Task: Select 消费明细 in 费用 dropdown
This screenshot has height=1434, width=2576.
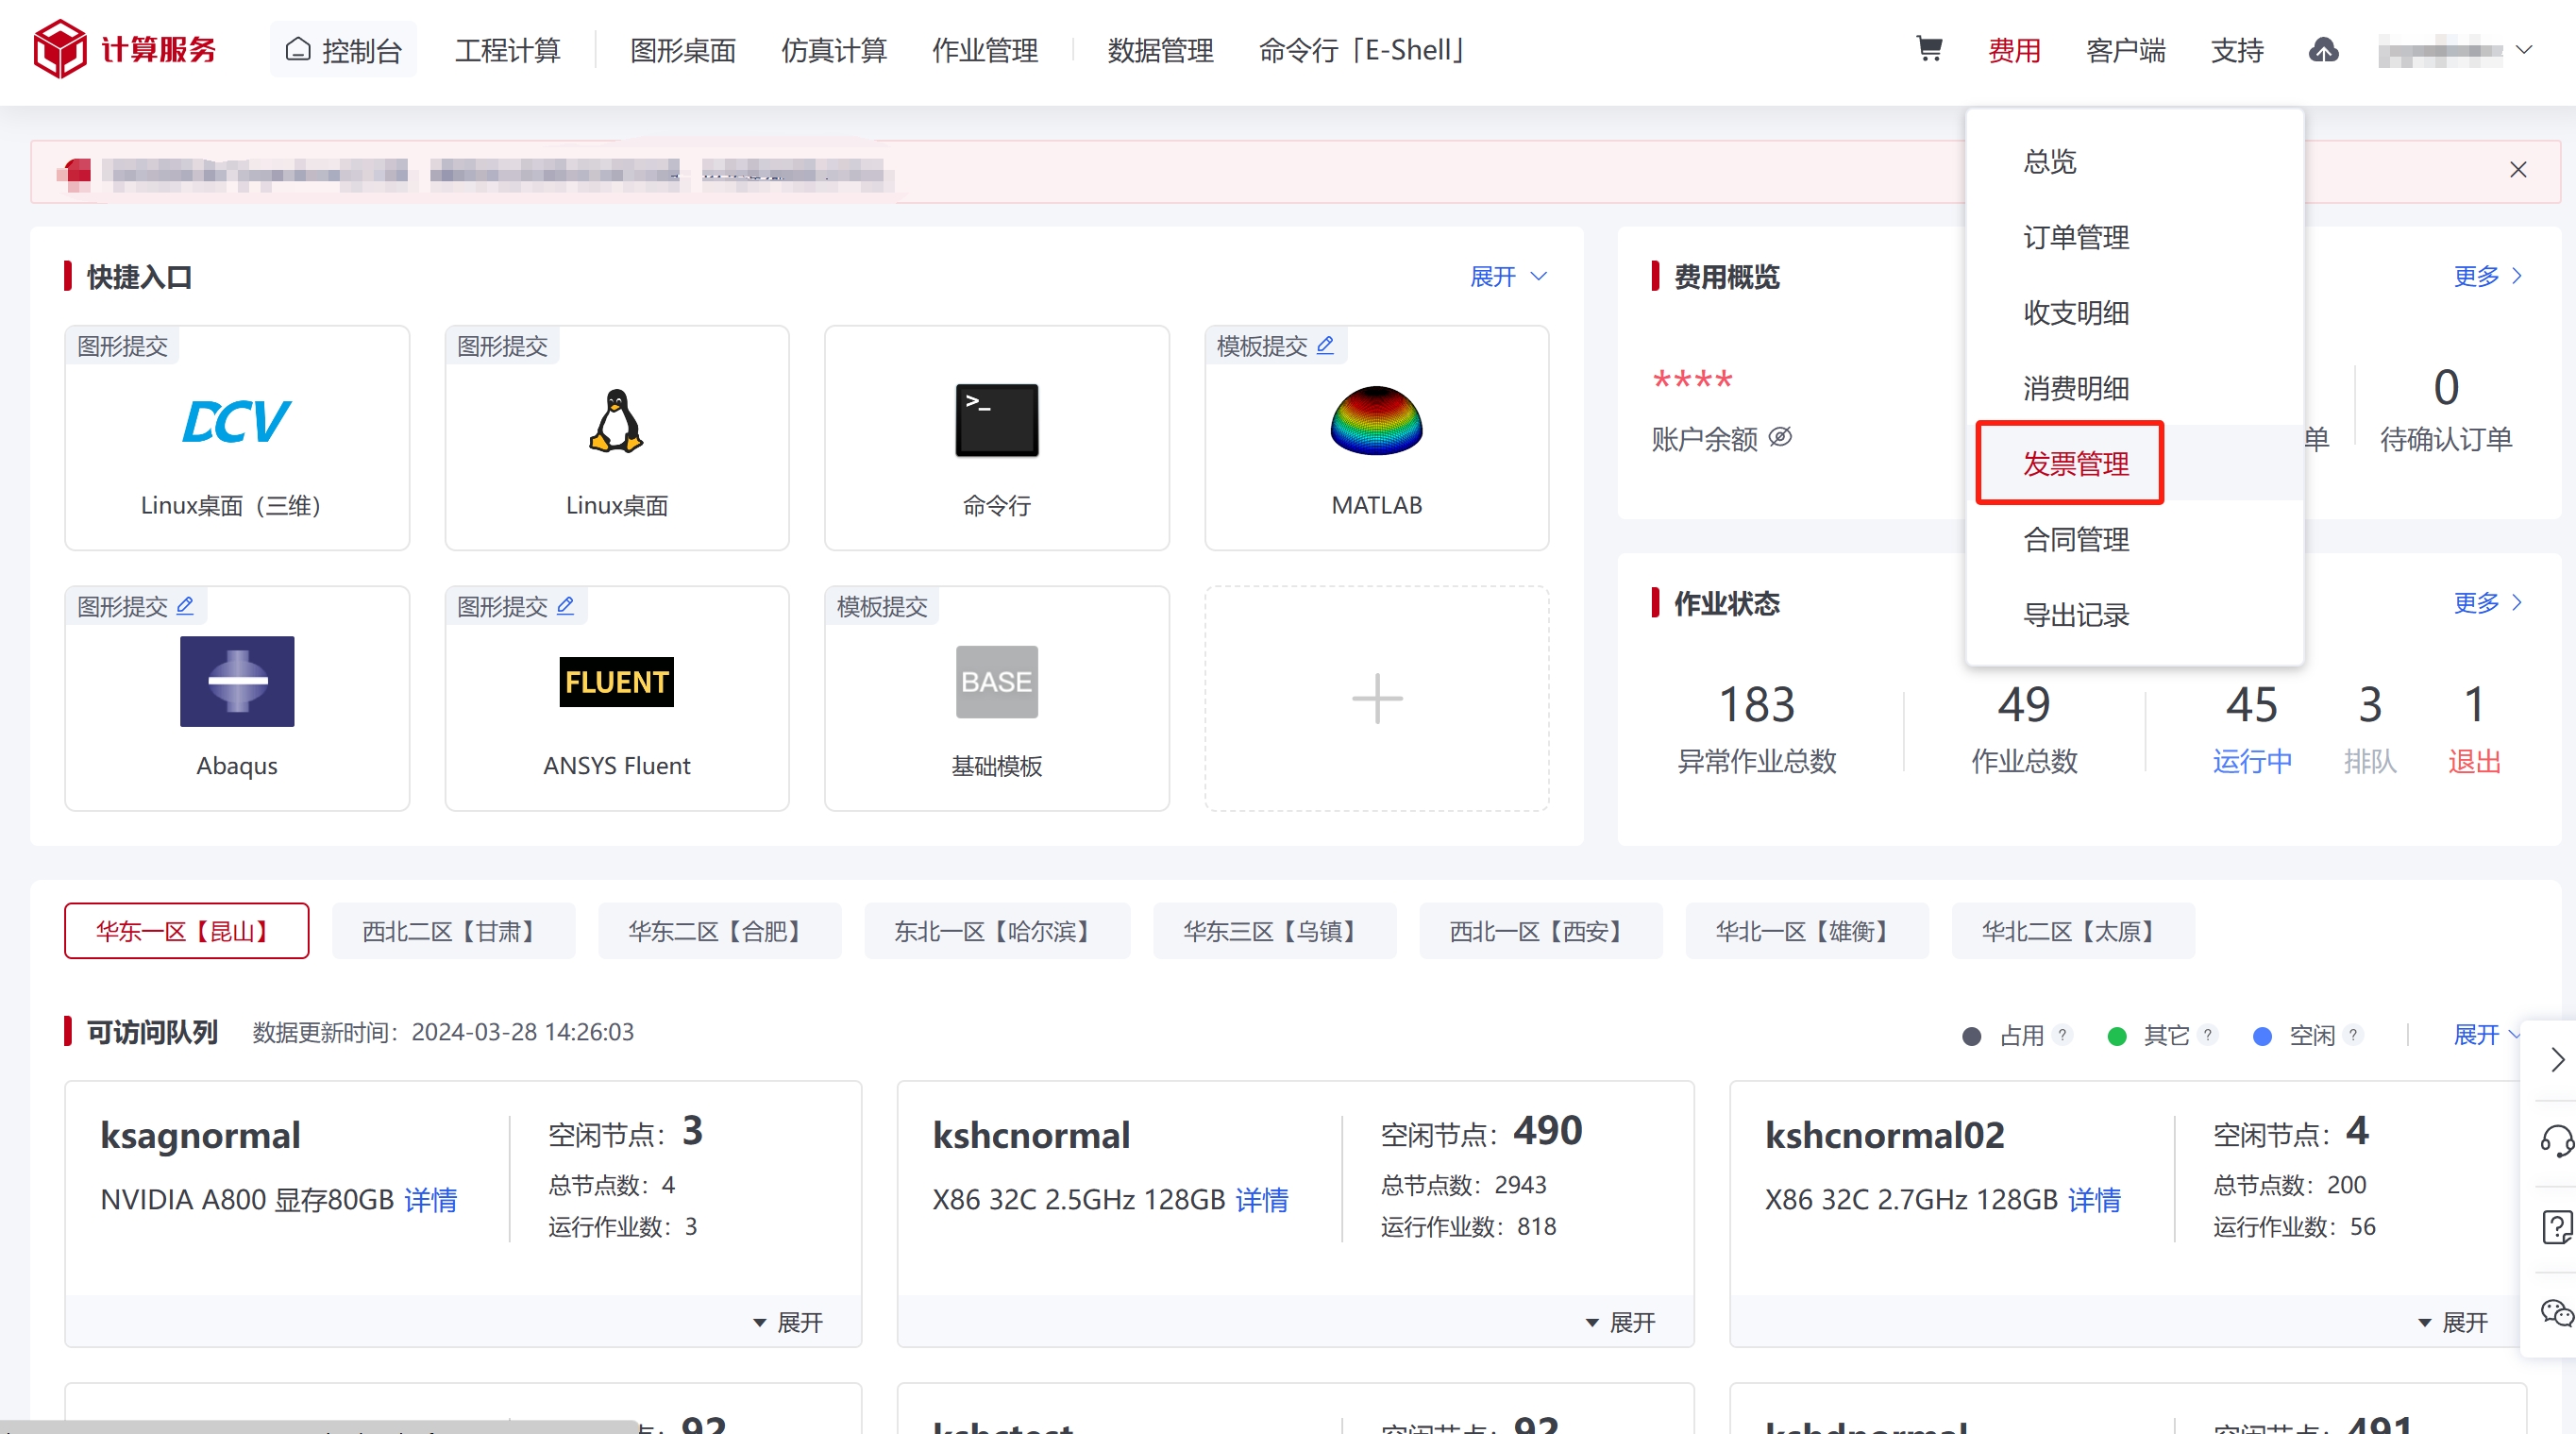Action: (2134, 388)
